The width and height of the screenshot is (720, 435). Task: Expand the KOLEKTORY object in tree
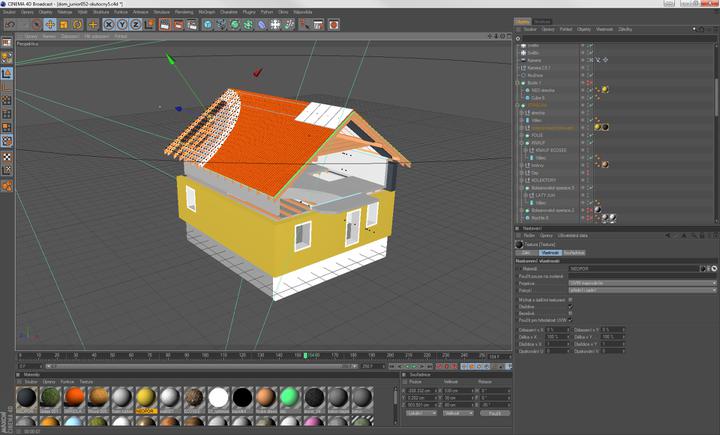coord(523,180)
